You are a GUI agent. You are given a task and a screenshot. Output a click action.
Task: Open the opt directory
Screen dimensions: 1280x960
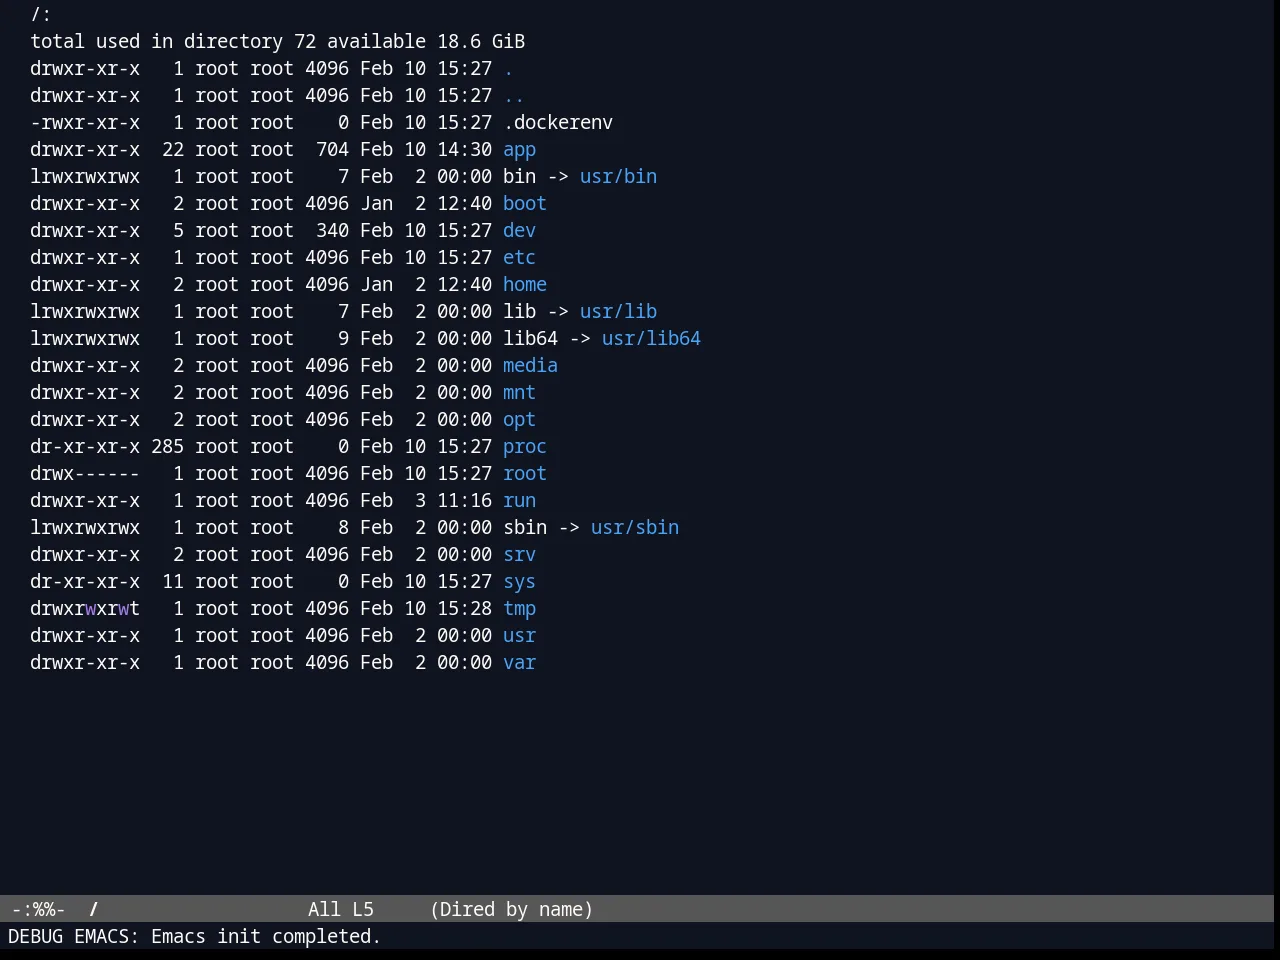point(519,419)
